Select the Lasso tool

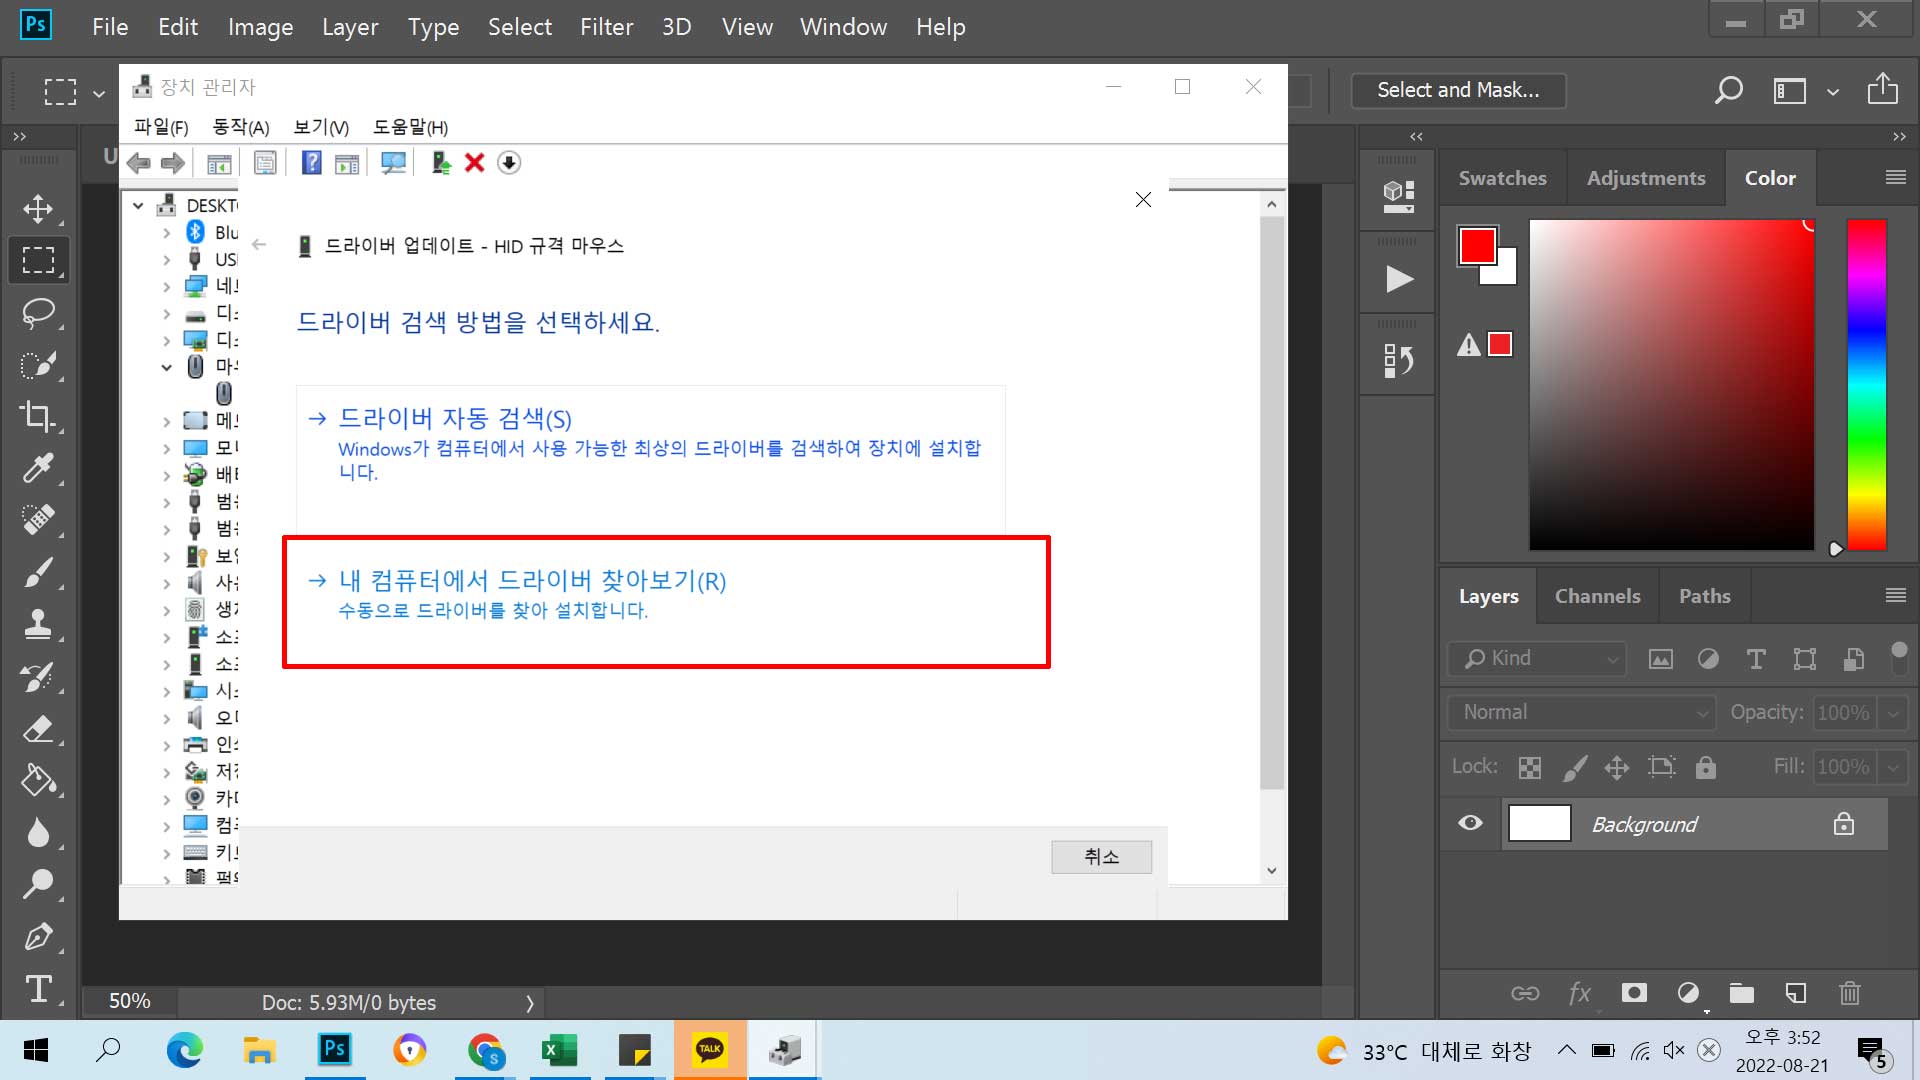point(38,313)
